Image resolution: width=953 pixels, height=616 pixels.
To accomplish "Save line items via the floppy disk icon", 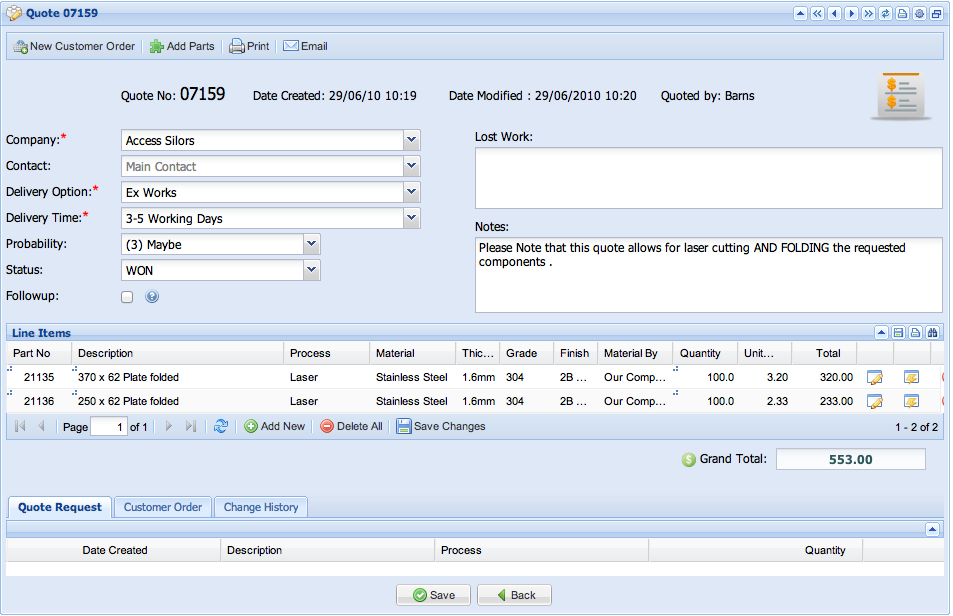I will pos(898,332).
